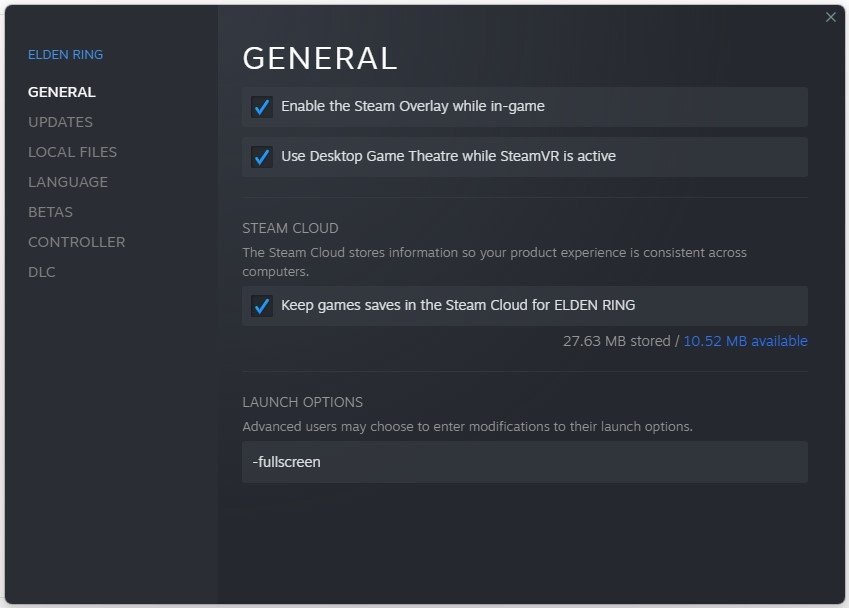This screenshot has height=608, width=849.
Task: Open the DLC section
Action: click(42, 272)
